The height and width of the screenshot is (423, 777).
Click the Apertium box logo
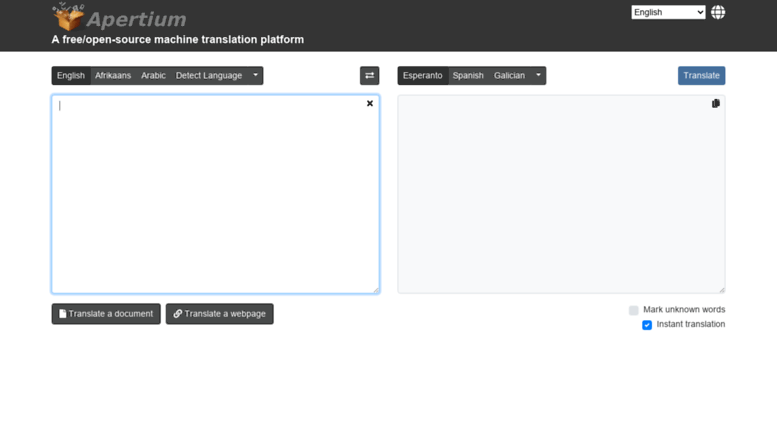(68, 17)
